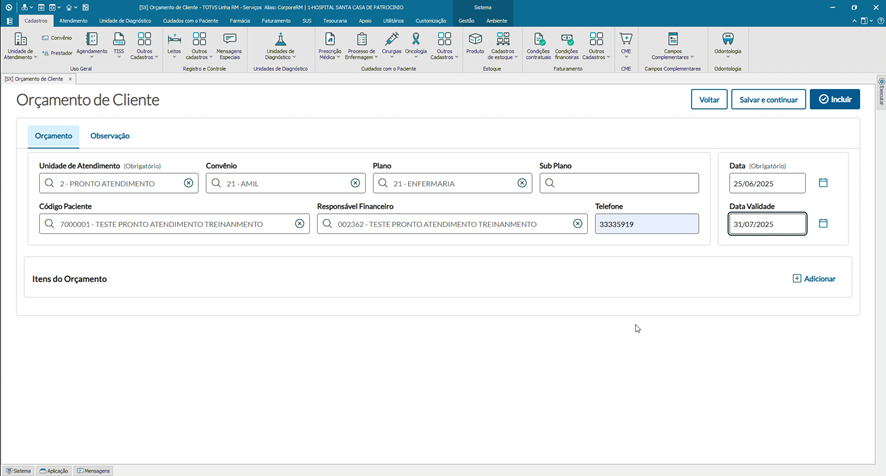Open the Agendamento ribbon icon
This screenshot has height=476, width=886.
click(92, 44)
